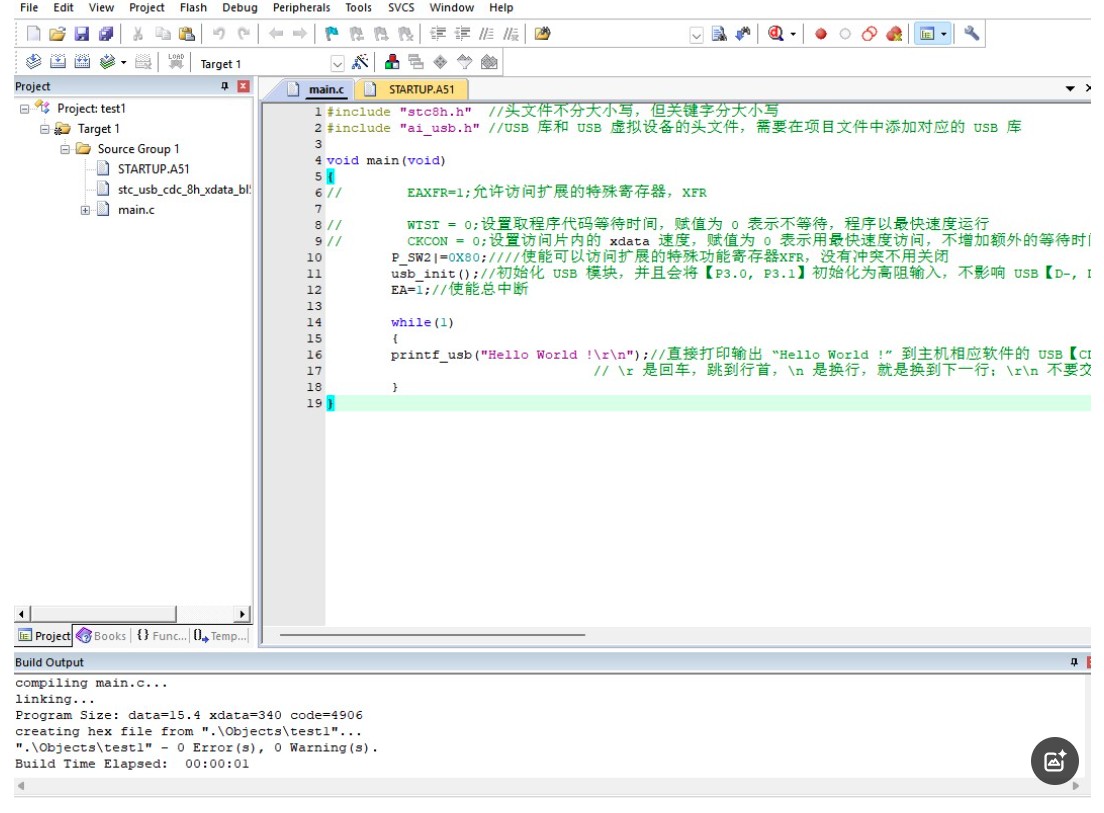Click the editor horizontal scrollbar
This screenshot has height=813, width=1104.
coord(432,635)
